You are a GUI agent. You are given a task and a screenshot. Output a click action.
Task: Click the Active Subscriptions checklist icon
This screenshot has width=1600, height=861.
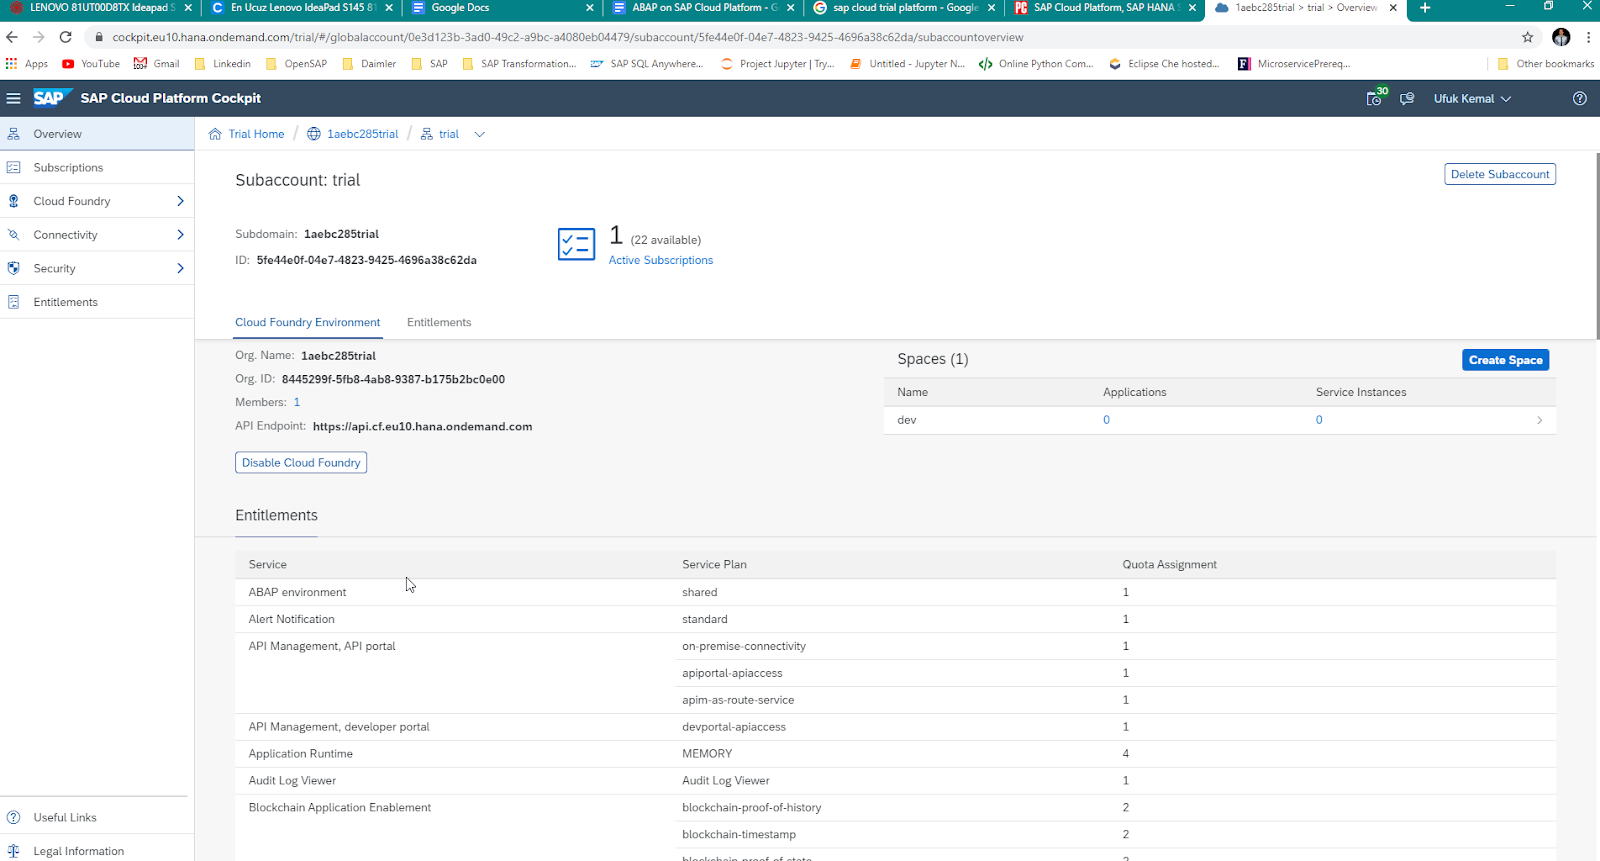pyautogui.click(x=577, y=244)
